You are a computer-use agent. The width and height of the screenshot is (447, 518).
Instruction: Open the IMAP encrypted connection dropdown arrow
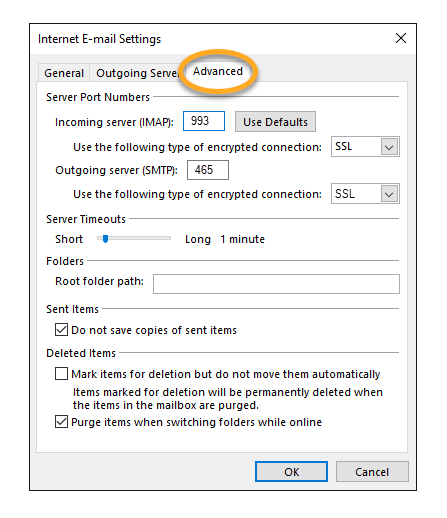[389, 147]
